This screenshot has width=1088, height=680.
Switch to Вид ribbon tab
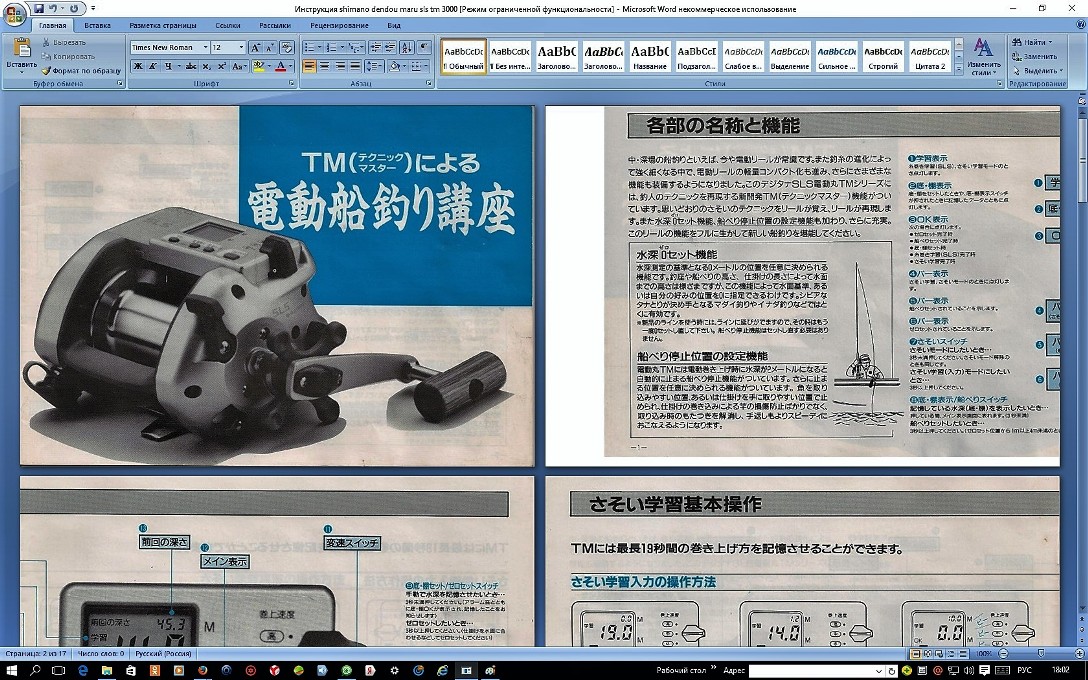click(x=393, y=26)
